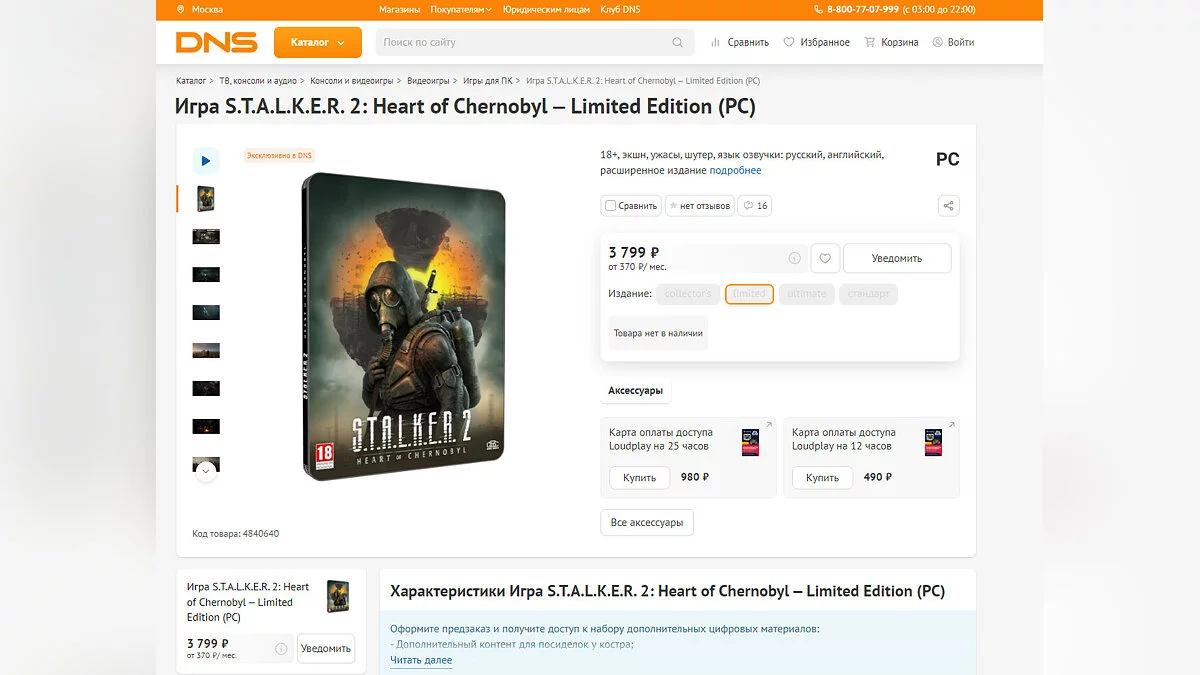Expand the Покупателям menu

[461, 10]
